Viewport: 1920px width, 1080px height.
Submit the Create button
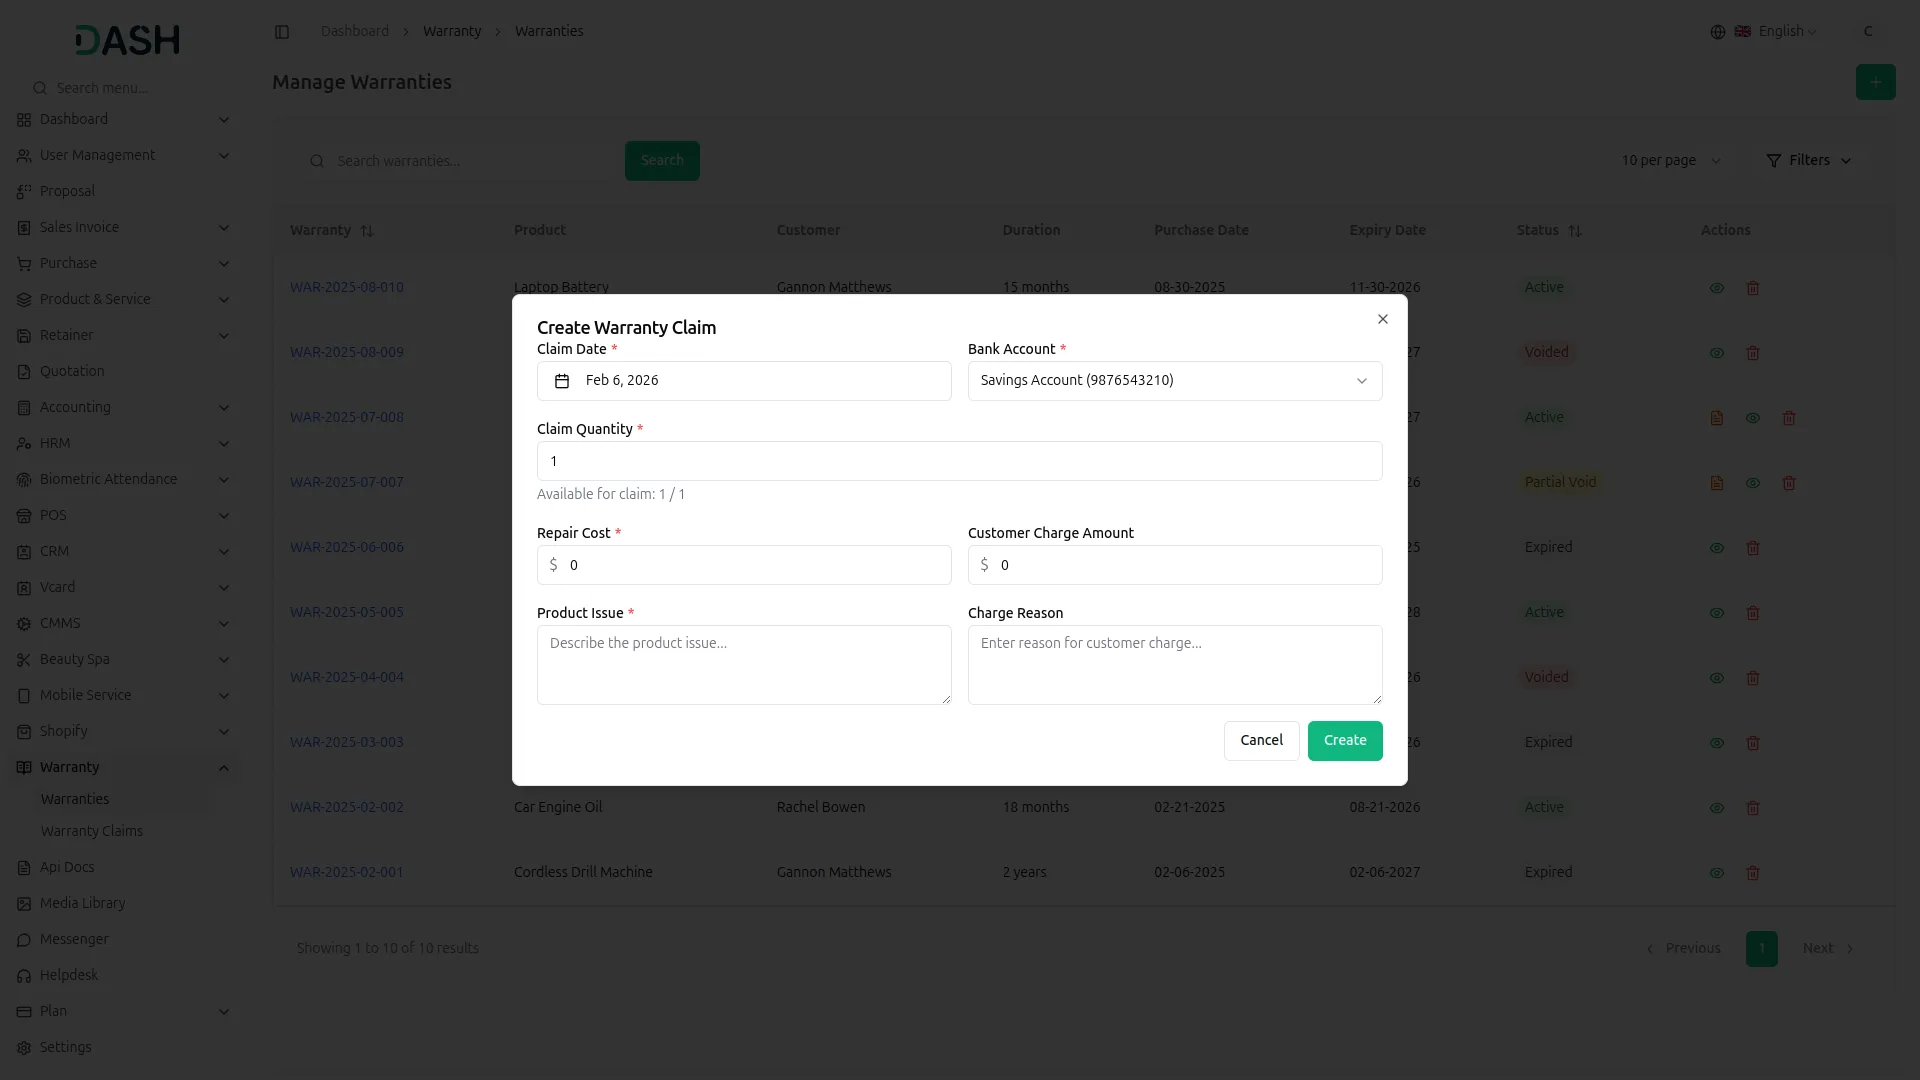click(1345, 741)
